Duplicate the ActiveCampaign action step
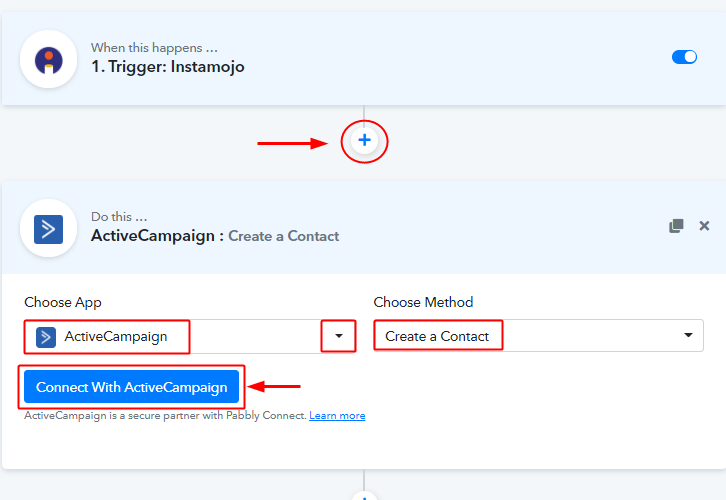Viewport: 726px width, 500px height. 676,226
